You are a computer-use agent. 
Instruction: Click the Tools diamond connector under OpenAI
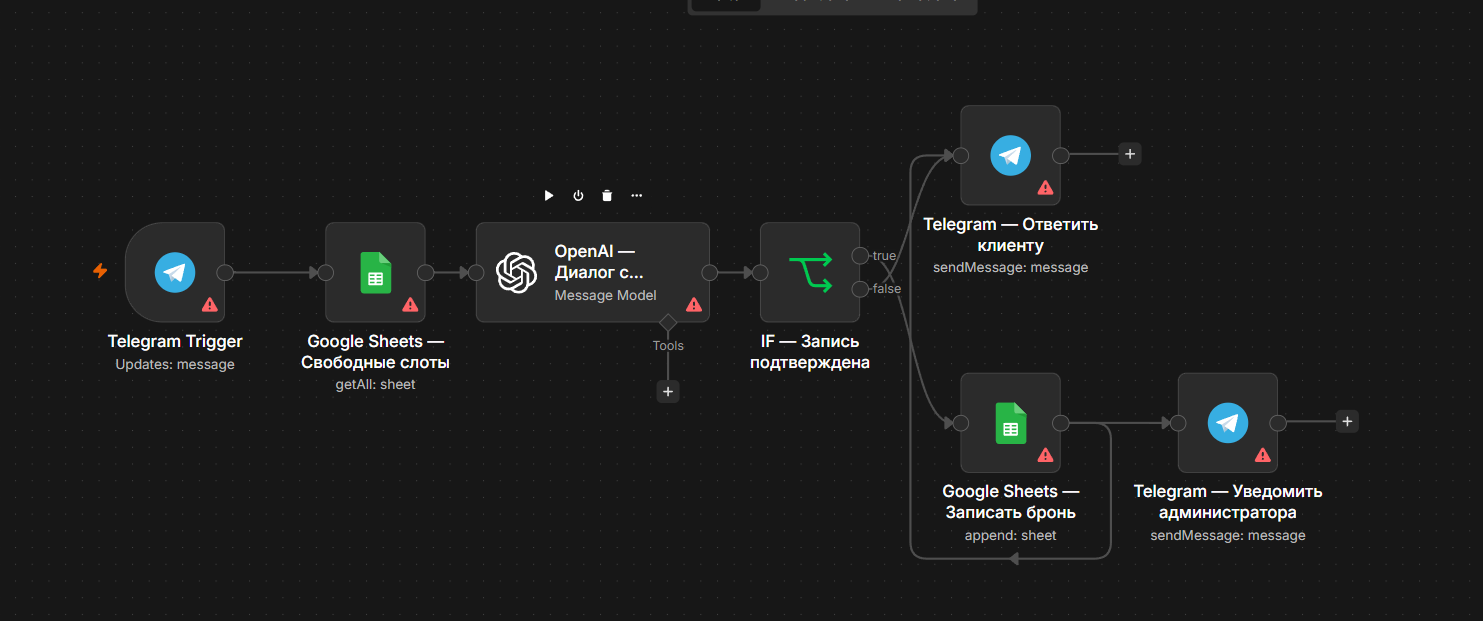[668, 322]
